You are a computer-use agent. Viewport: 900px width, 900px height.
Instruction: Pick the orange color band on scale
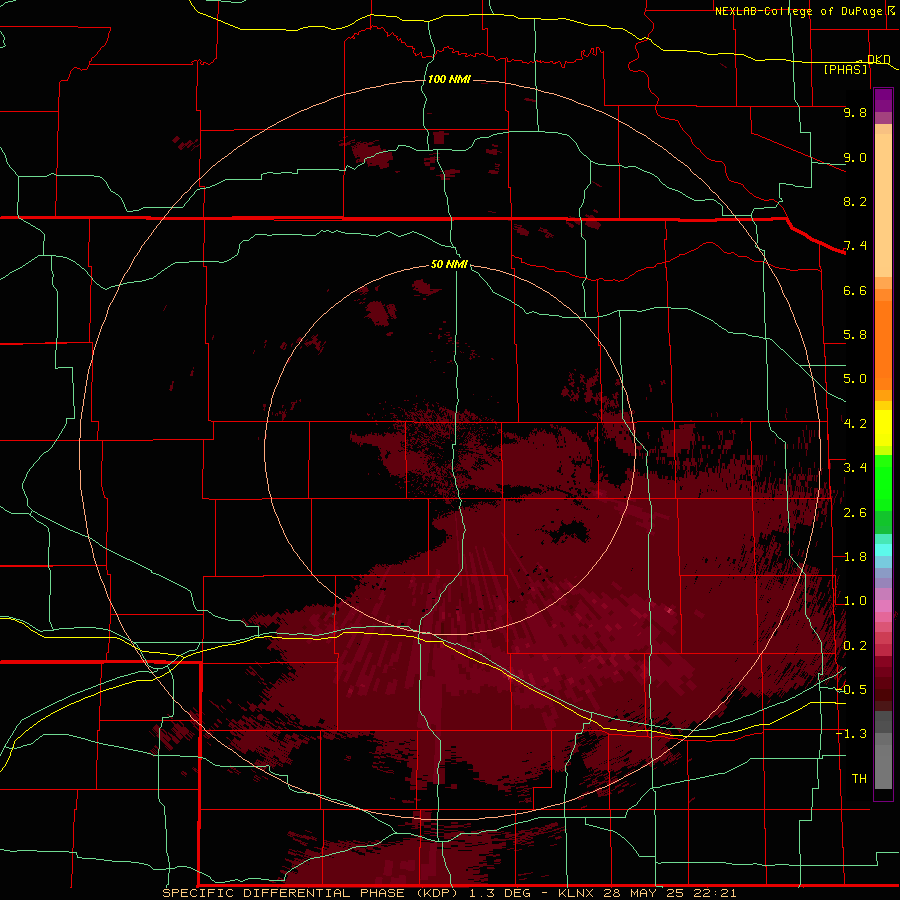point(883,344)
